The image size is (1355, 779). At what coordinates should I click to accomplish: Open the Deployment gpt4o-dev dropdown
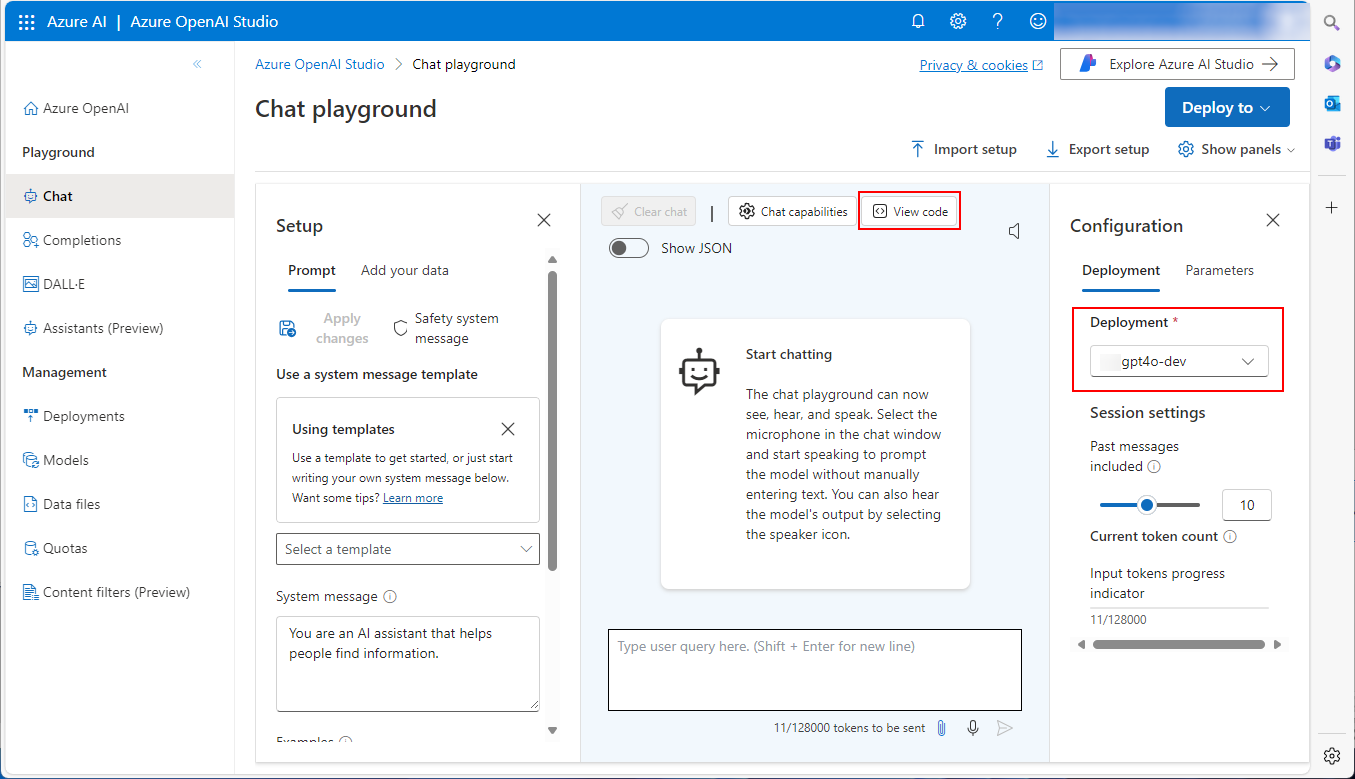[1179, 361]
